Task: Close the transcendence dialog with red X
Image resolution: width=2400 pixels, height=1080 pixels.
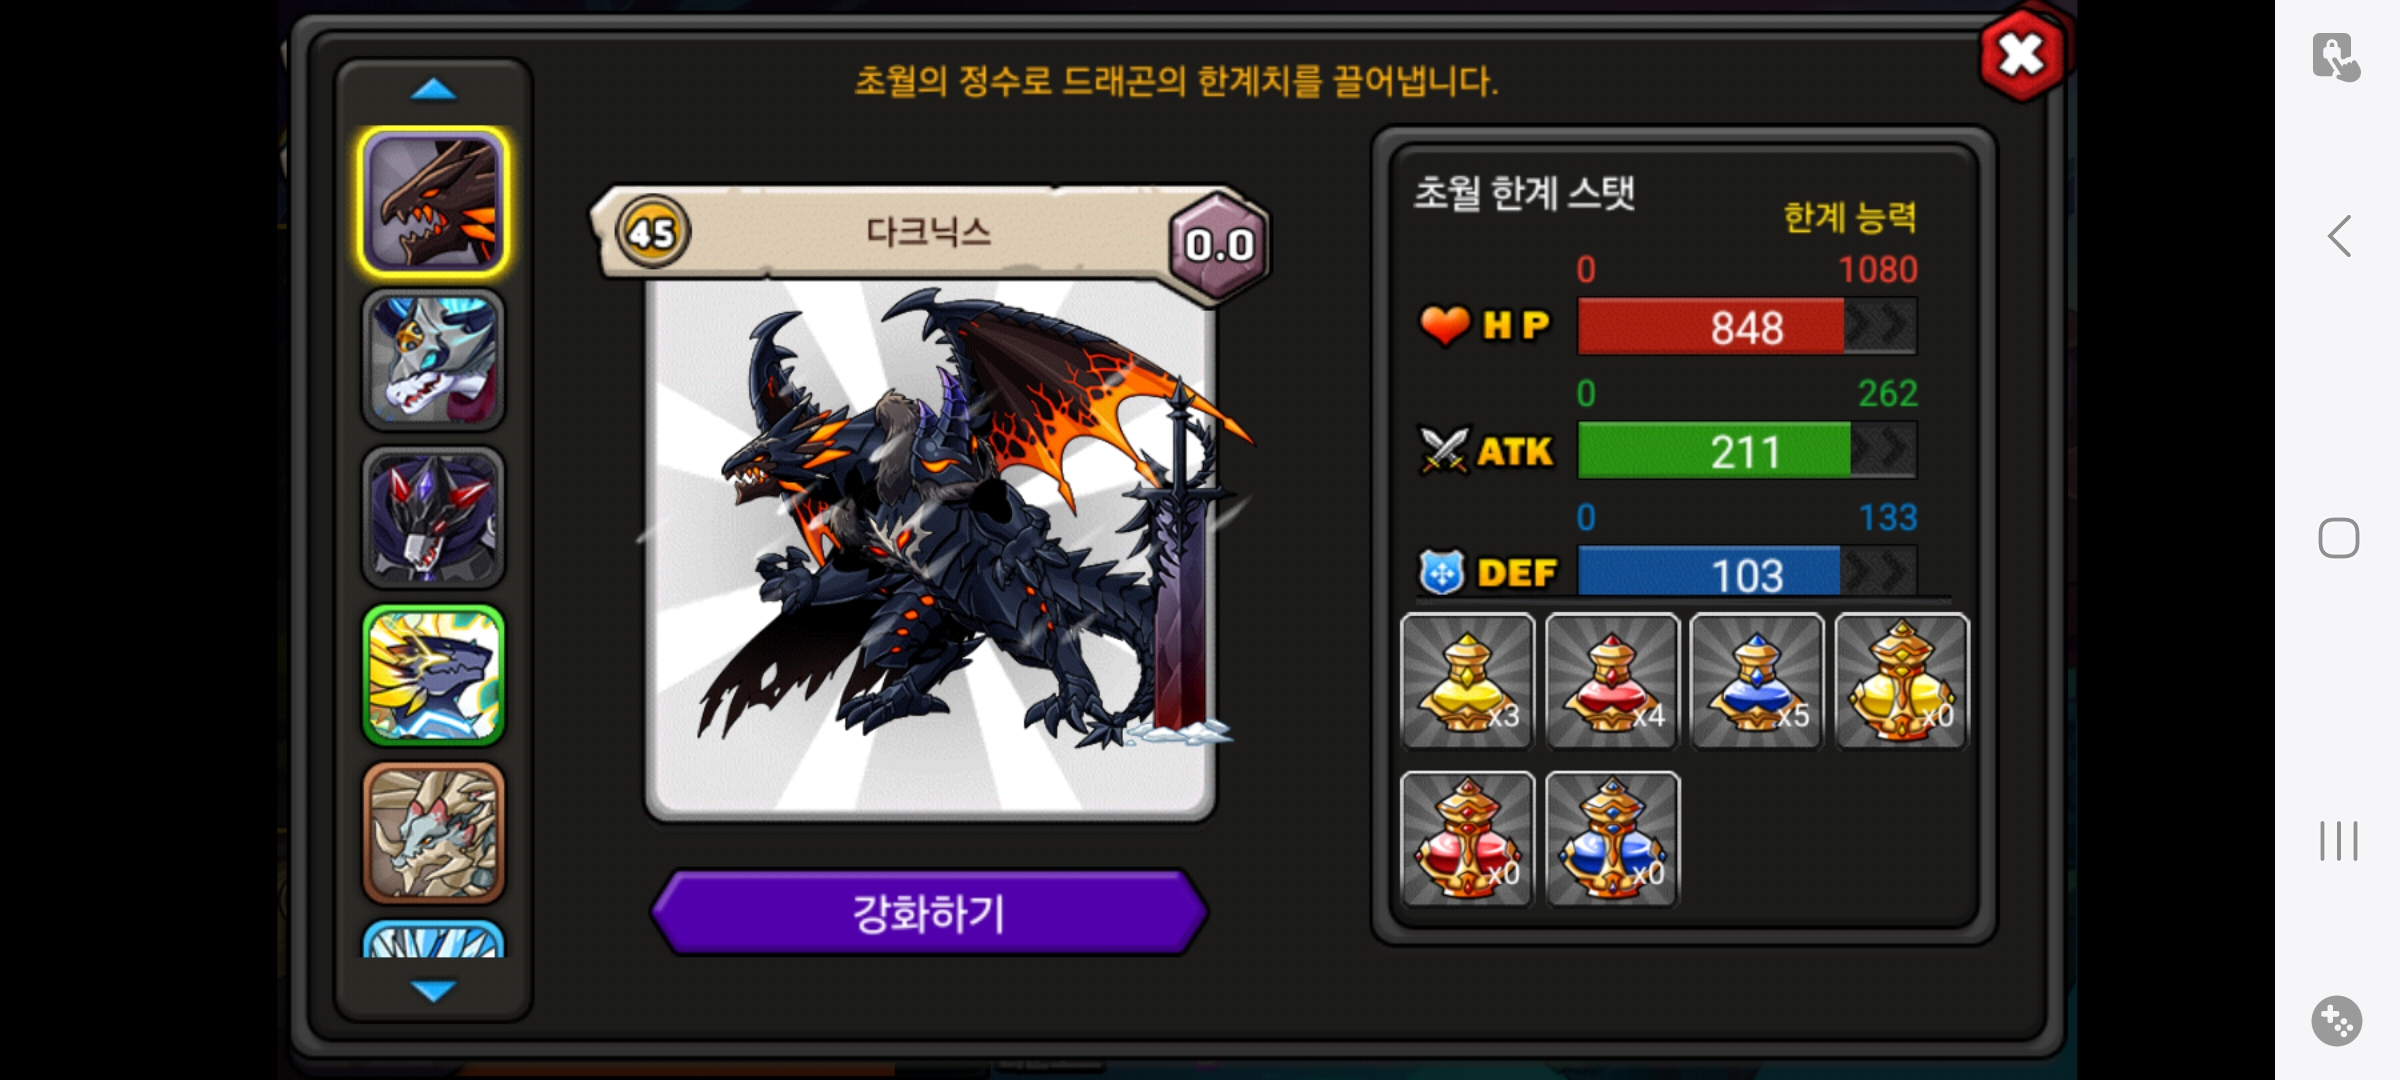Action: pyautogui.click(x=2022, y=55)
